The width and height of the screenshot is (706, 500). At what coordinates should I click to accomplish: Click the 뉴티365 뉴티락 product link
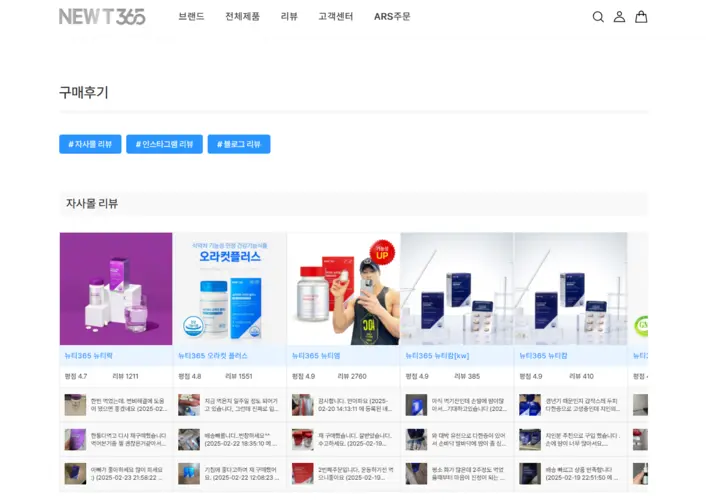tap(88, 356)
